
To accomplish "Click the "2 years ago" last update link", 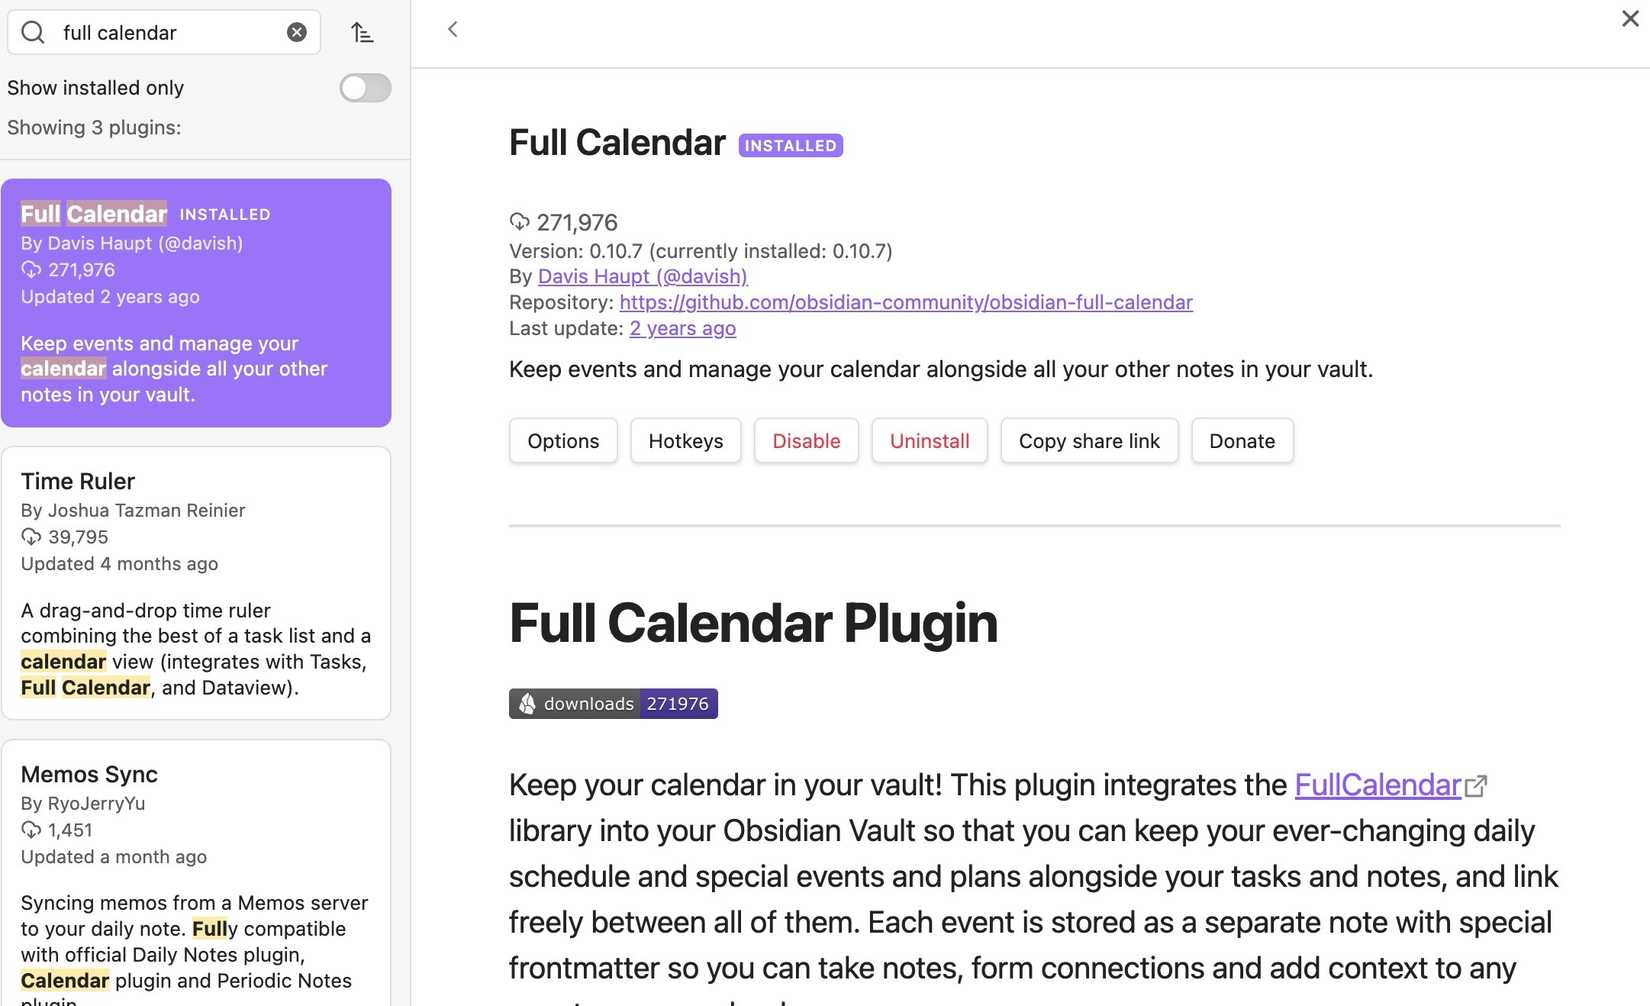I will click(x=682, y=328).
